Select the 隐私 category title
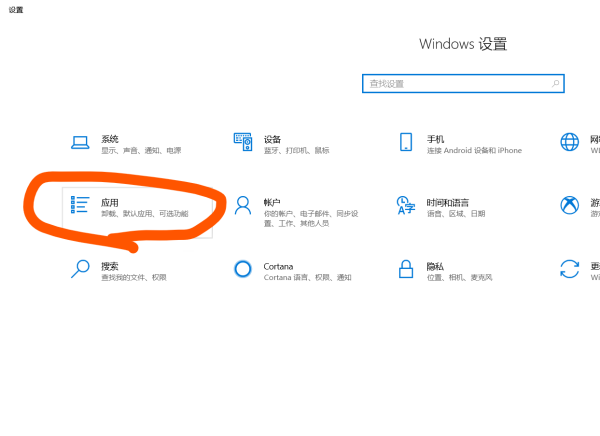This screenshot has width=600, height=436. click(435, 266)
